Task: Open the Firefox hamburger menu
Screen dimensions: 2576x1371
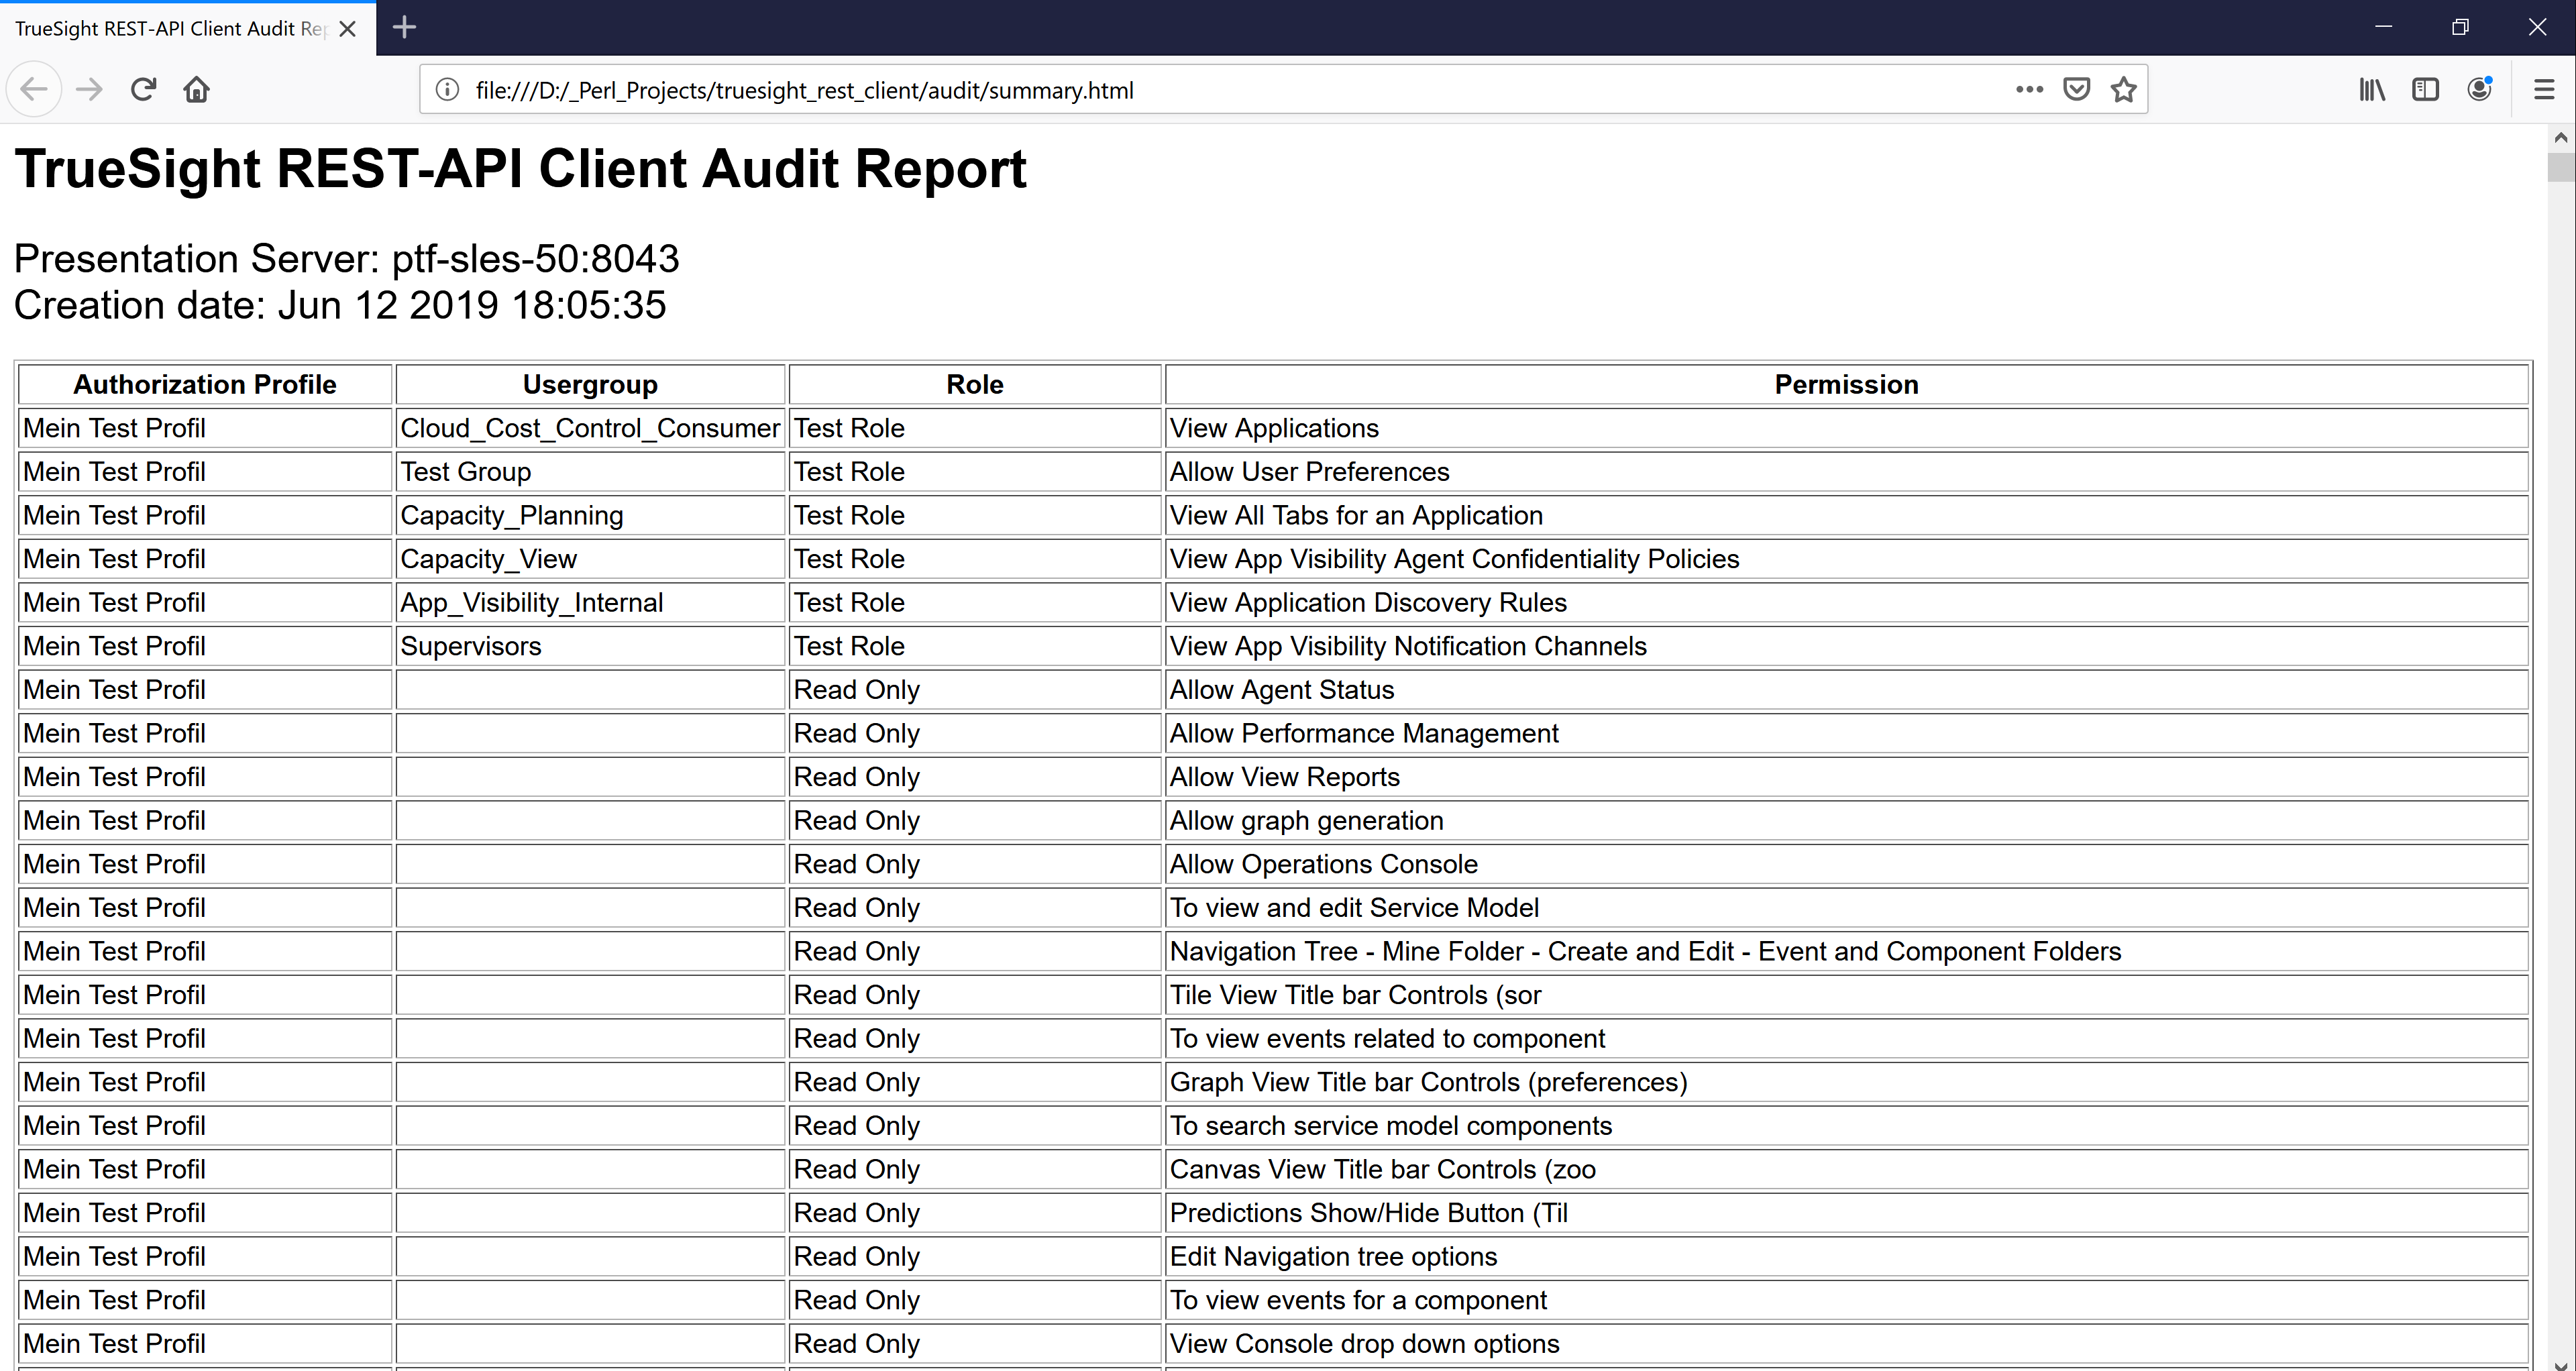Action: pos(2544,90)
